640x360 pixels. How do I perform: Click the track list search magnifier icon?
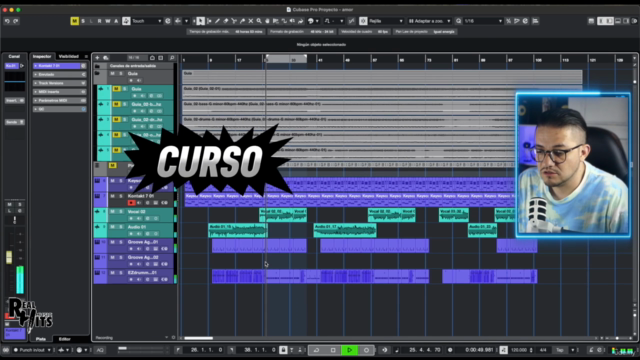coord(172,58)
